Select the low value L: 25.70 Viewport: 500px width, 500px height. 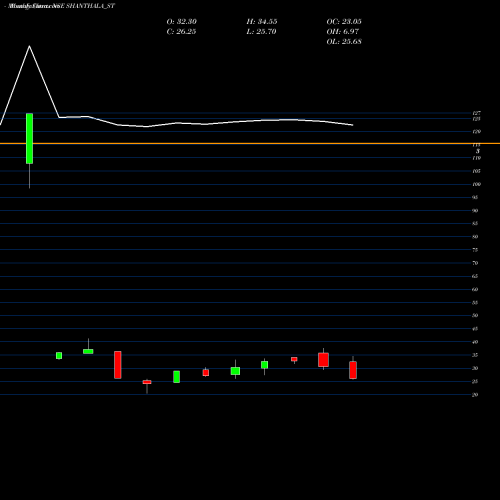pos(261,32)
